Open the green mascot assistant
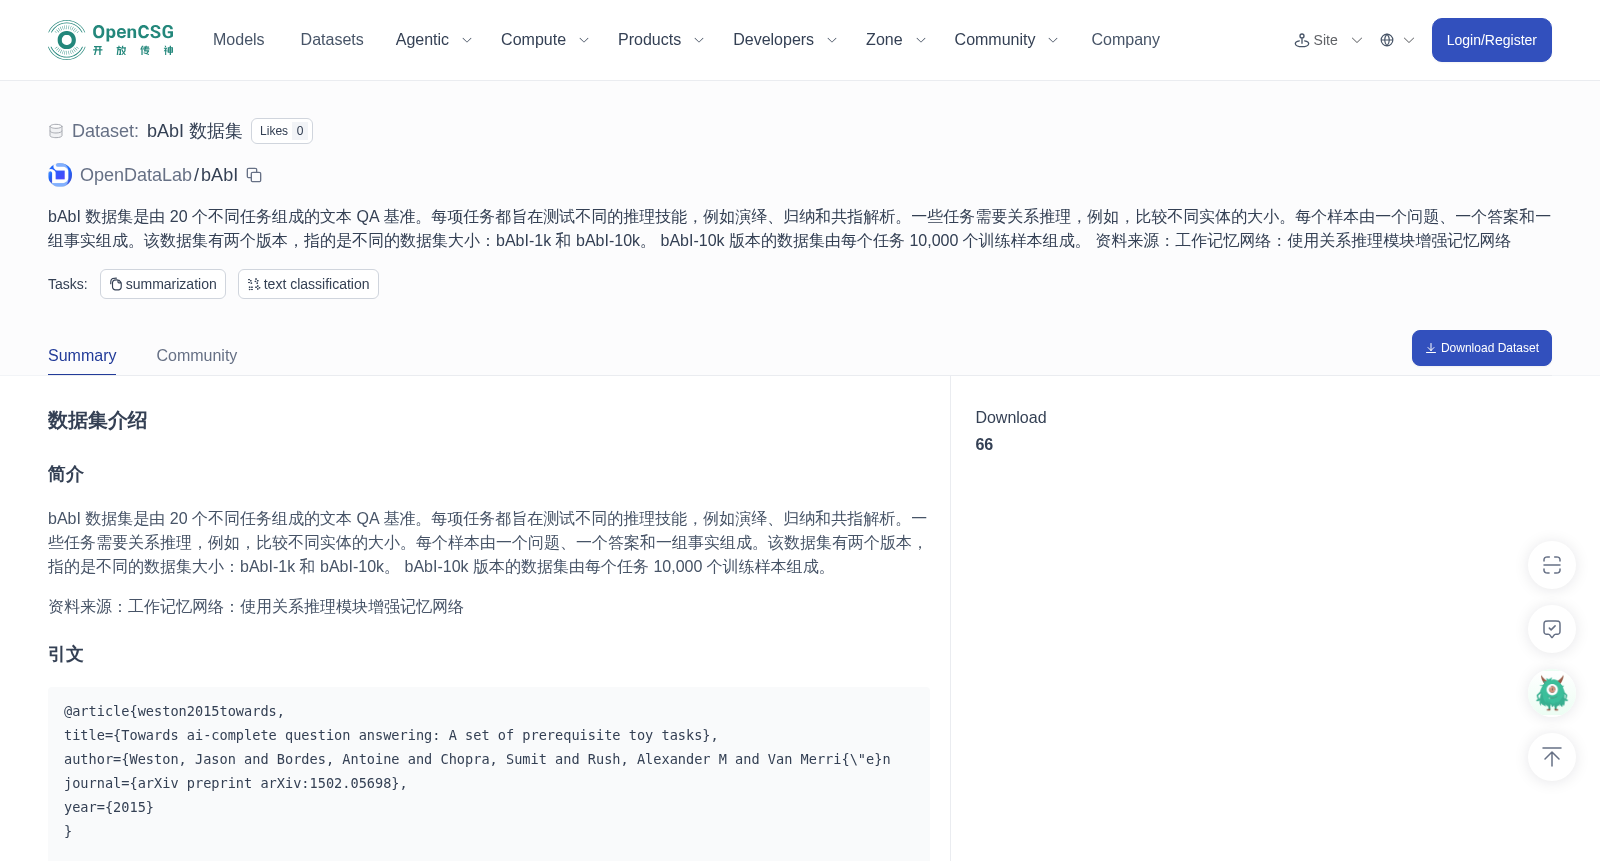Screen dimensions: 1600x861 pyautogui.click(x=1552, y=693)
